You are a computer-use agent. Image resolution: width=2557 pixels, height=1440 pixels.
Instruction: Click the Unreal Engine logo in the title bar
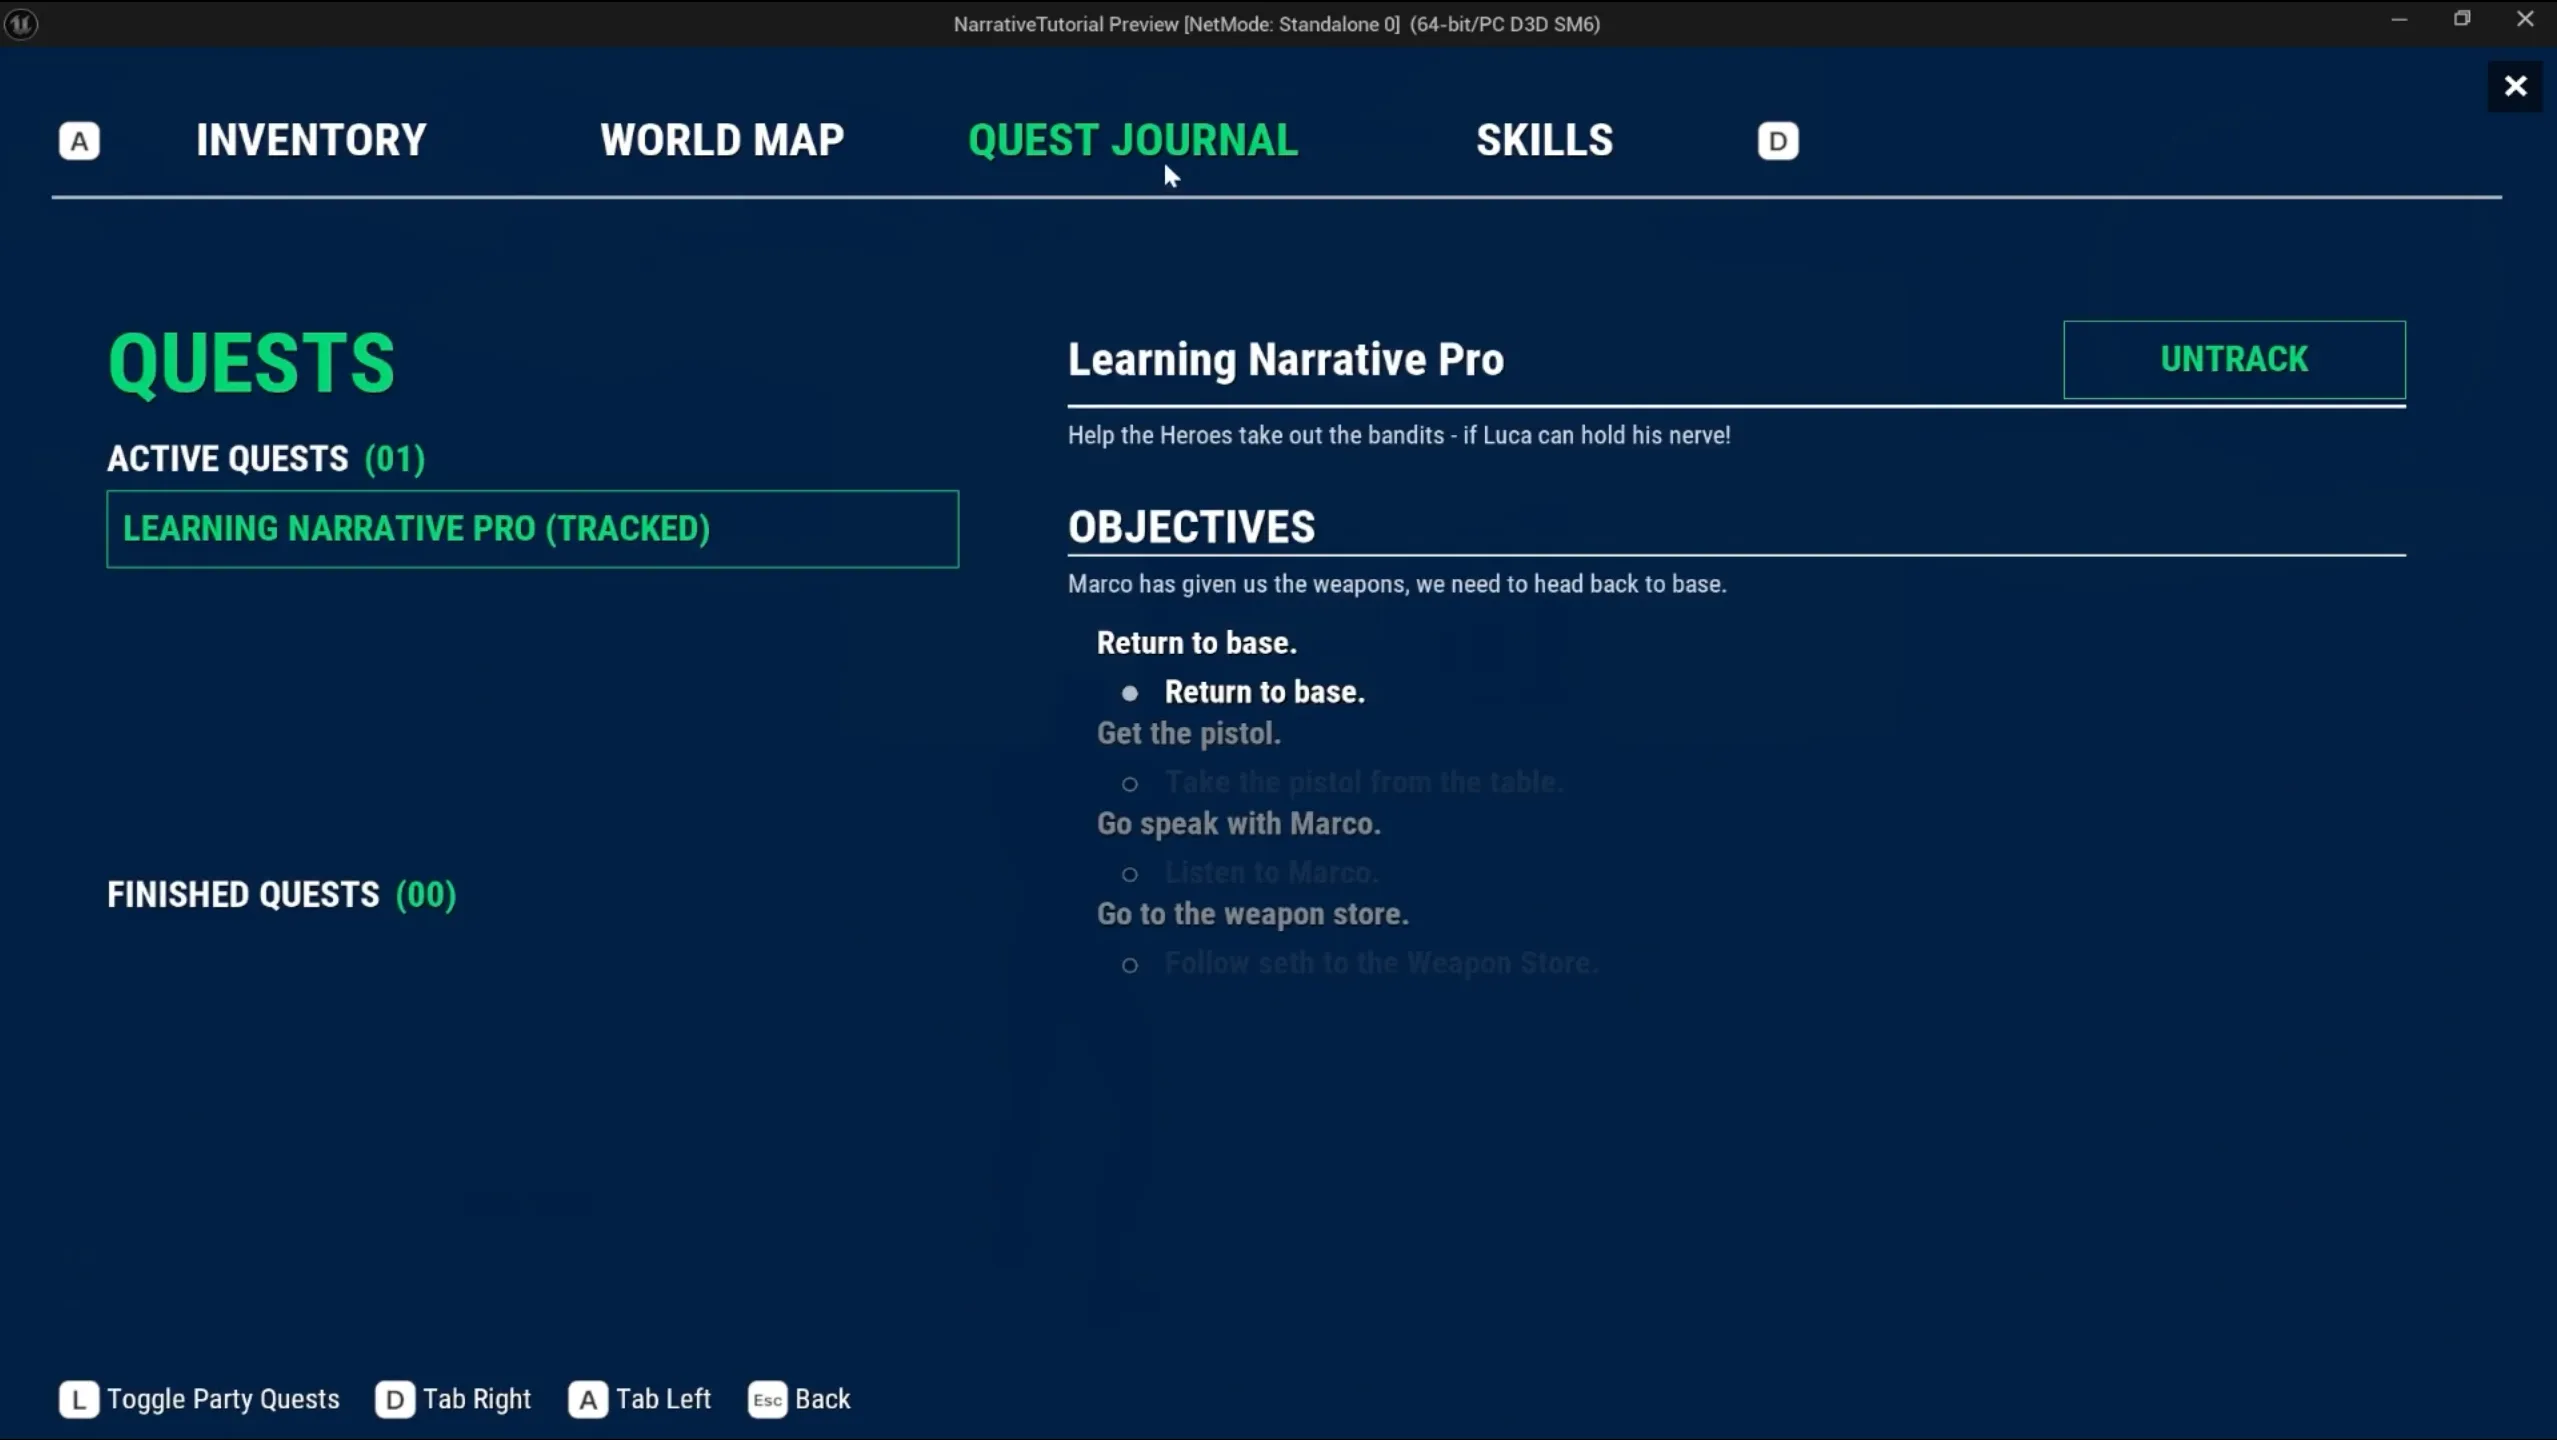click(21, 23)
